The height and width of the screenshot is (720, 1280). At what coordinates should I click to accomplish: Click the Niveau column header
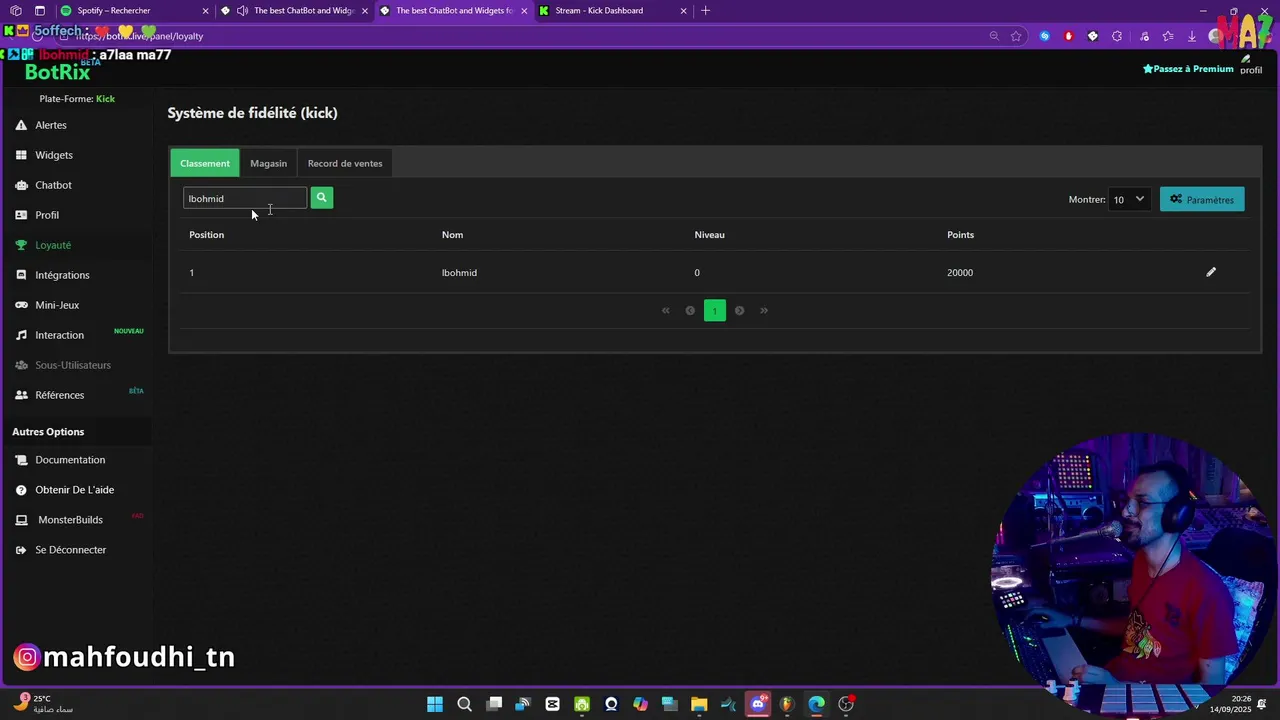click(709, 235)
